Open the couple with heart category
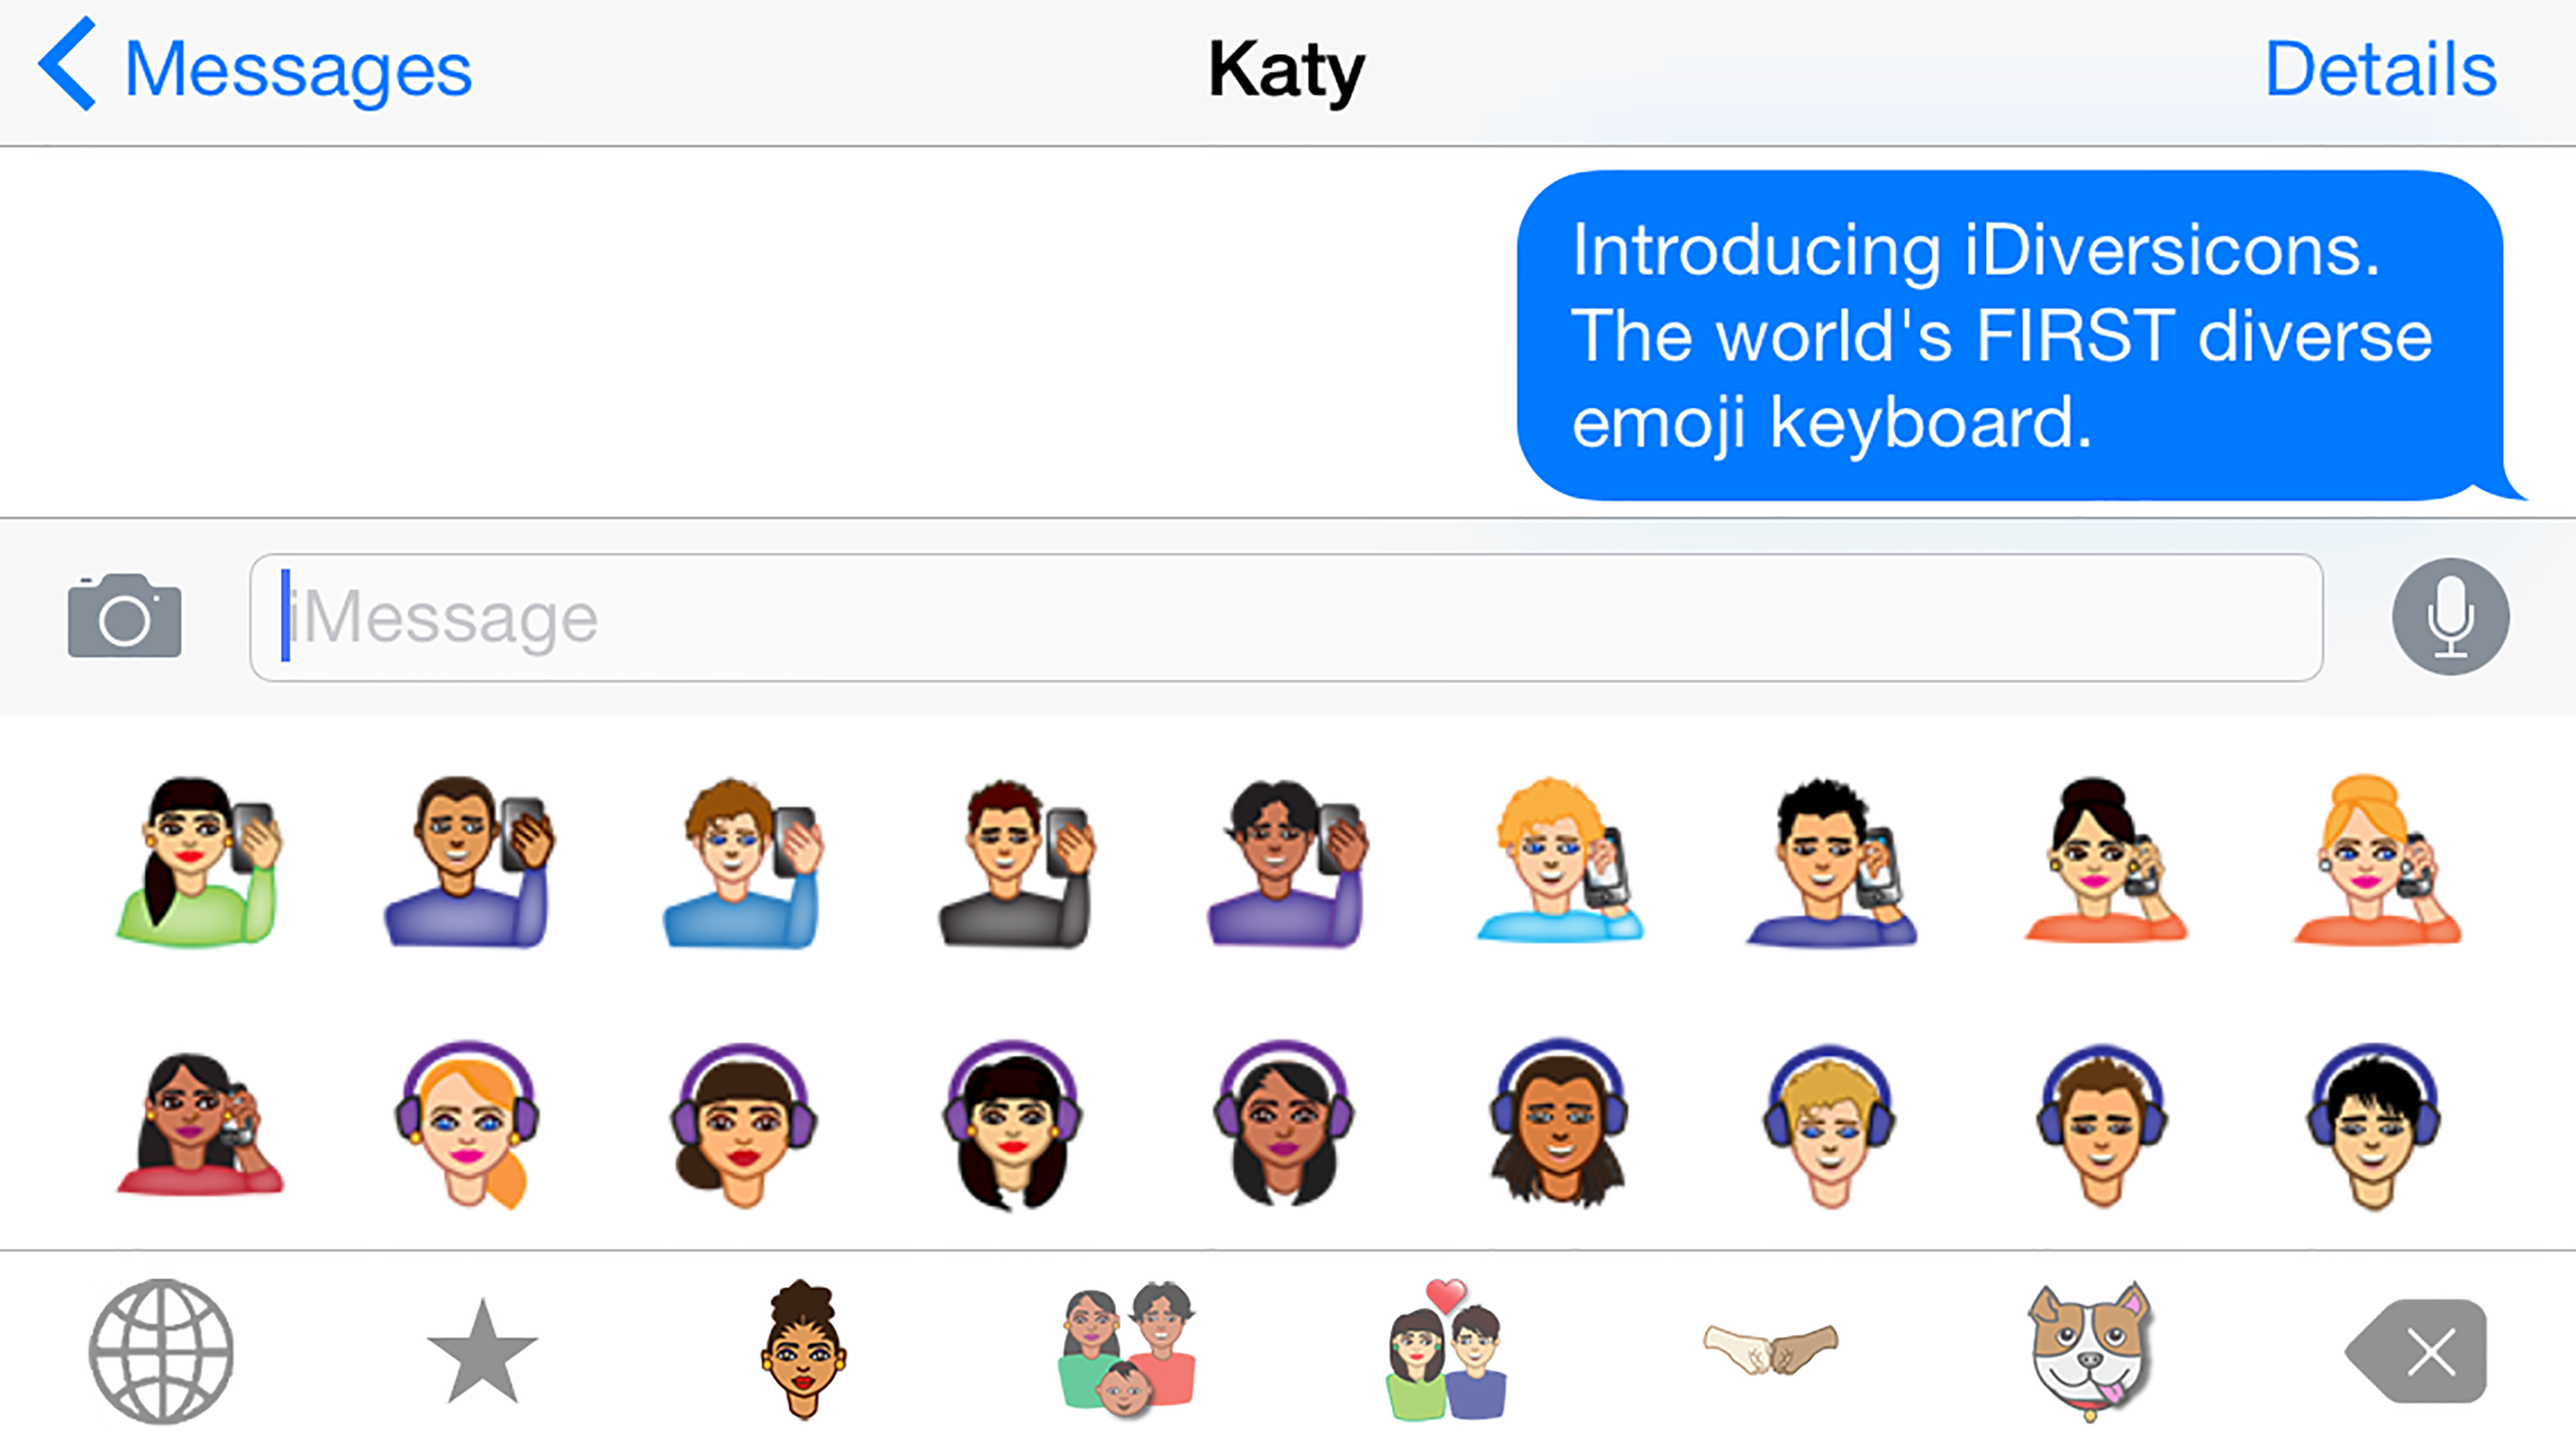 point(1446,1348)
